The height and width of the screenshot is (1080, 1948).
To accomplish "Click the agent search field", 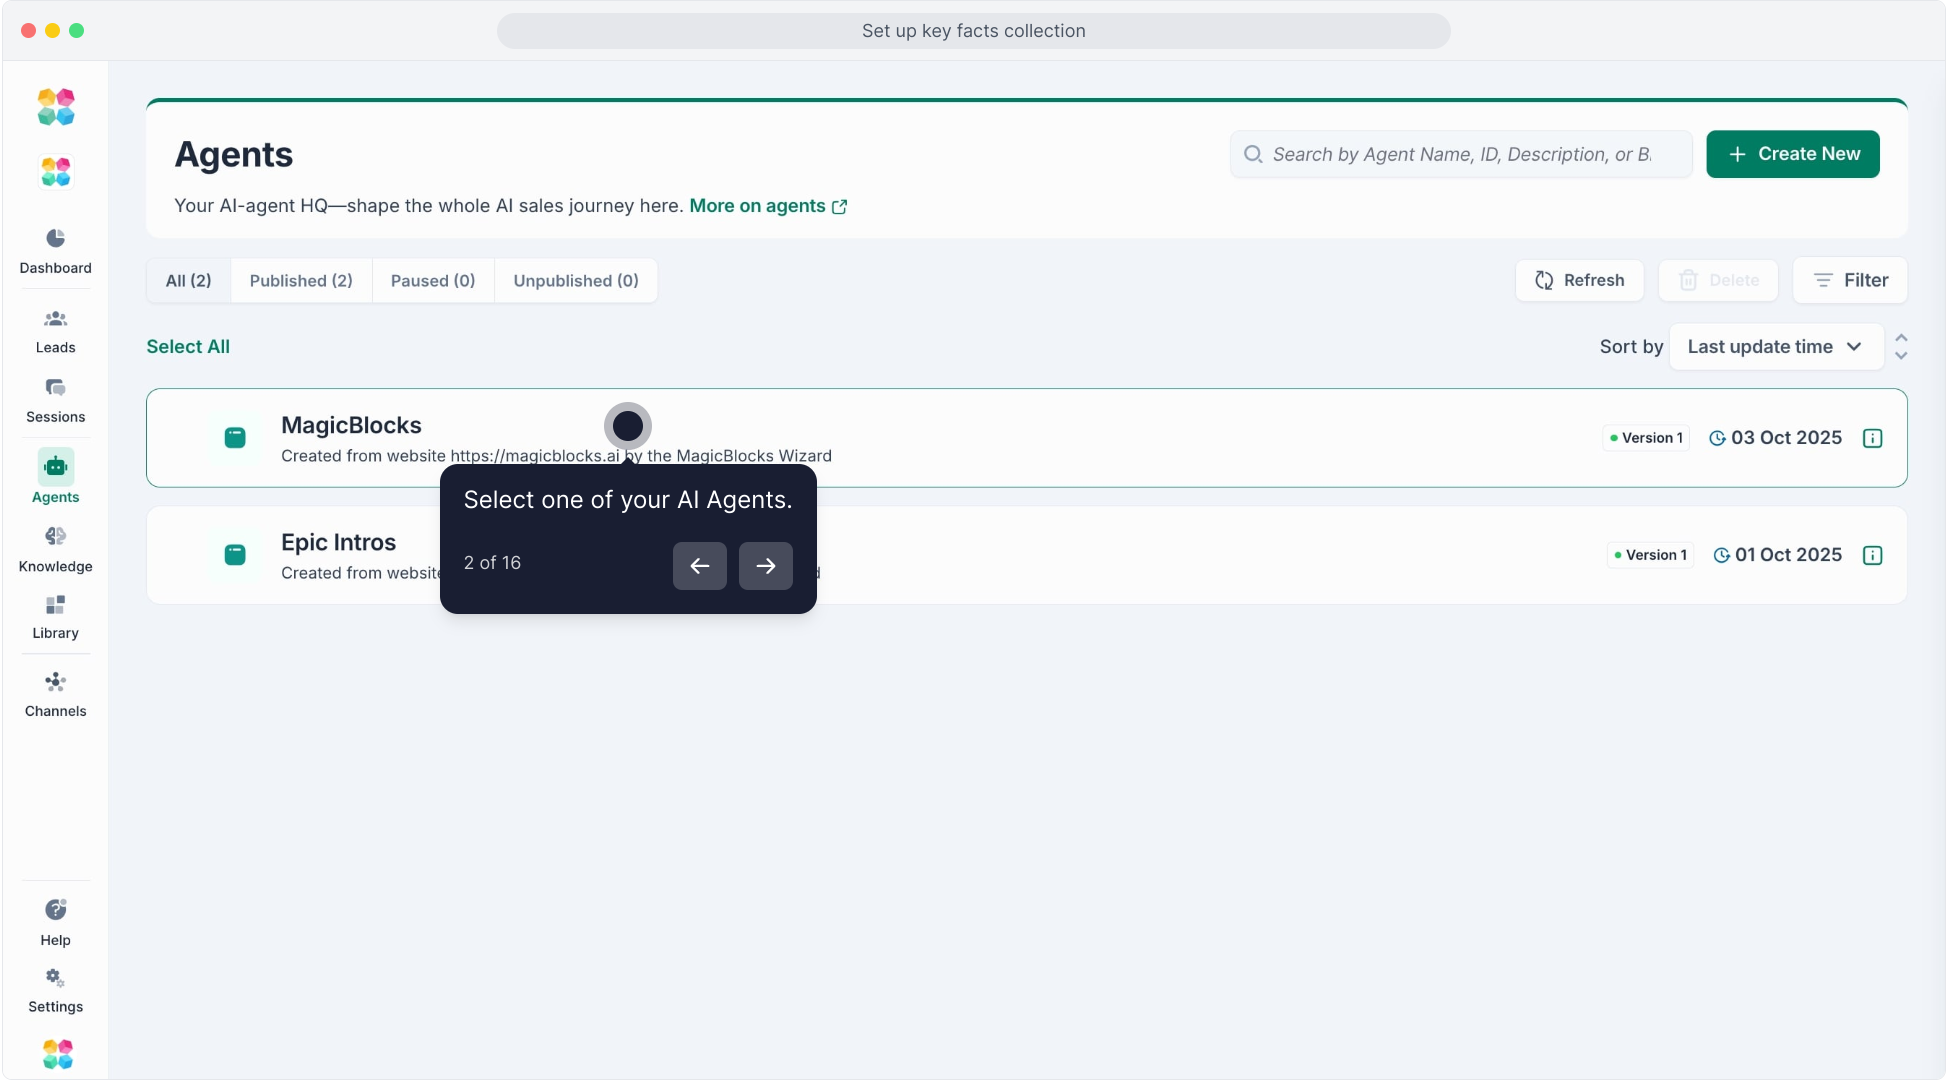I will (x=1460, y=154).
